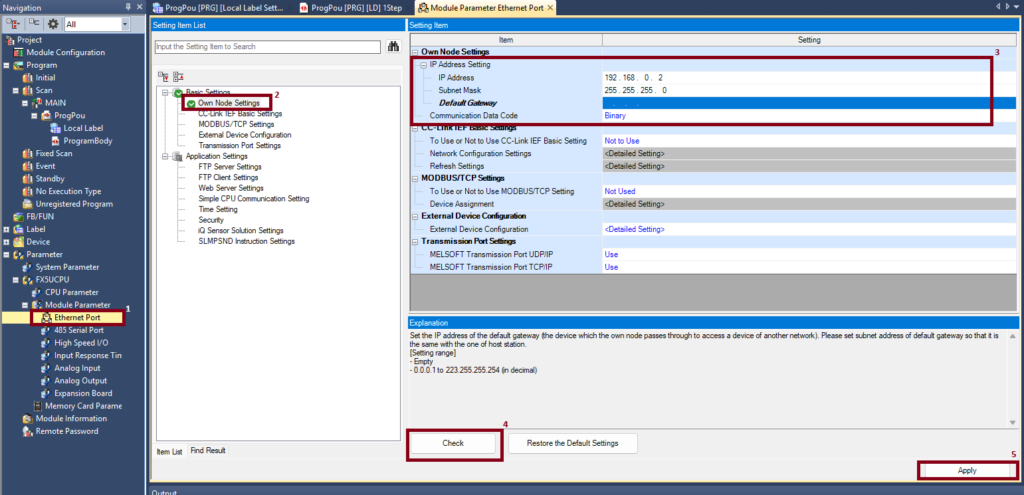Click the Check button
Viewport: 1024px width, 495px height.
453,443
